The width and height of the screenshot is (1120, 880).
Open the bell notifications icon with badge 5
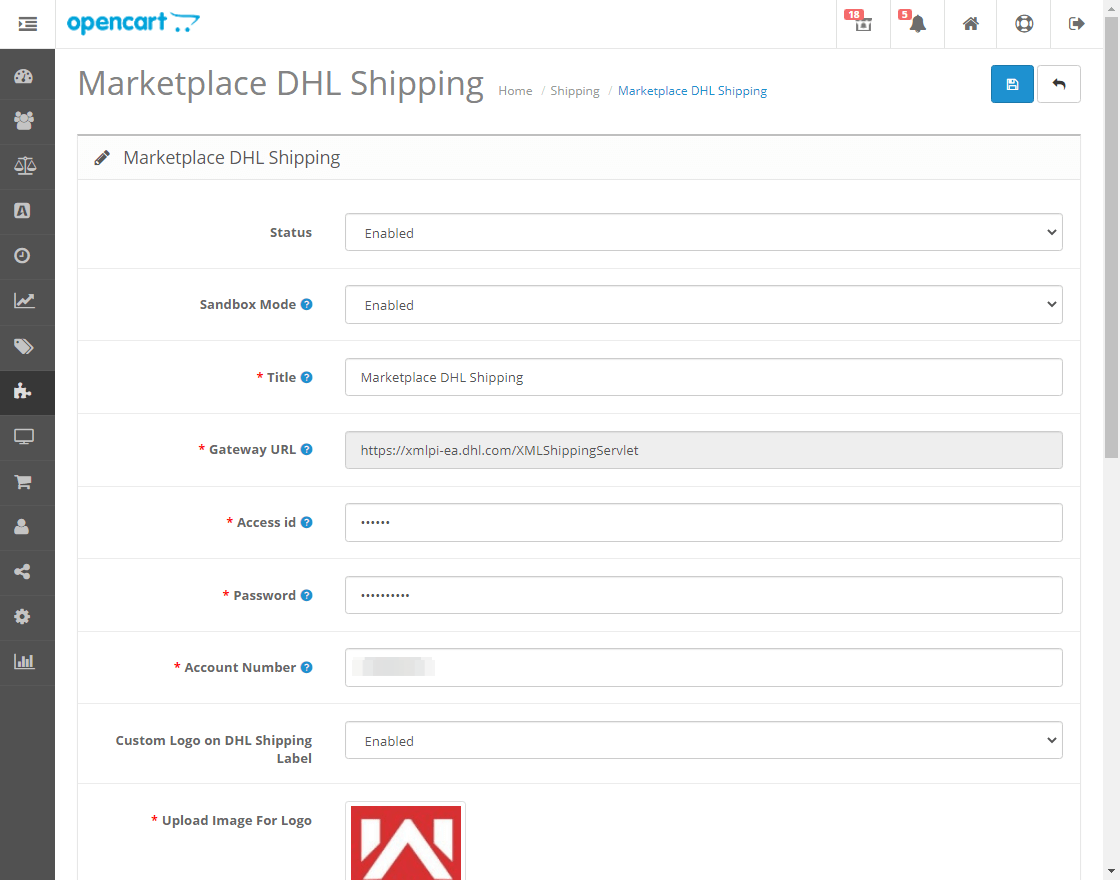tap(917, 24)
